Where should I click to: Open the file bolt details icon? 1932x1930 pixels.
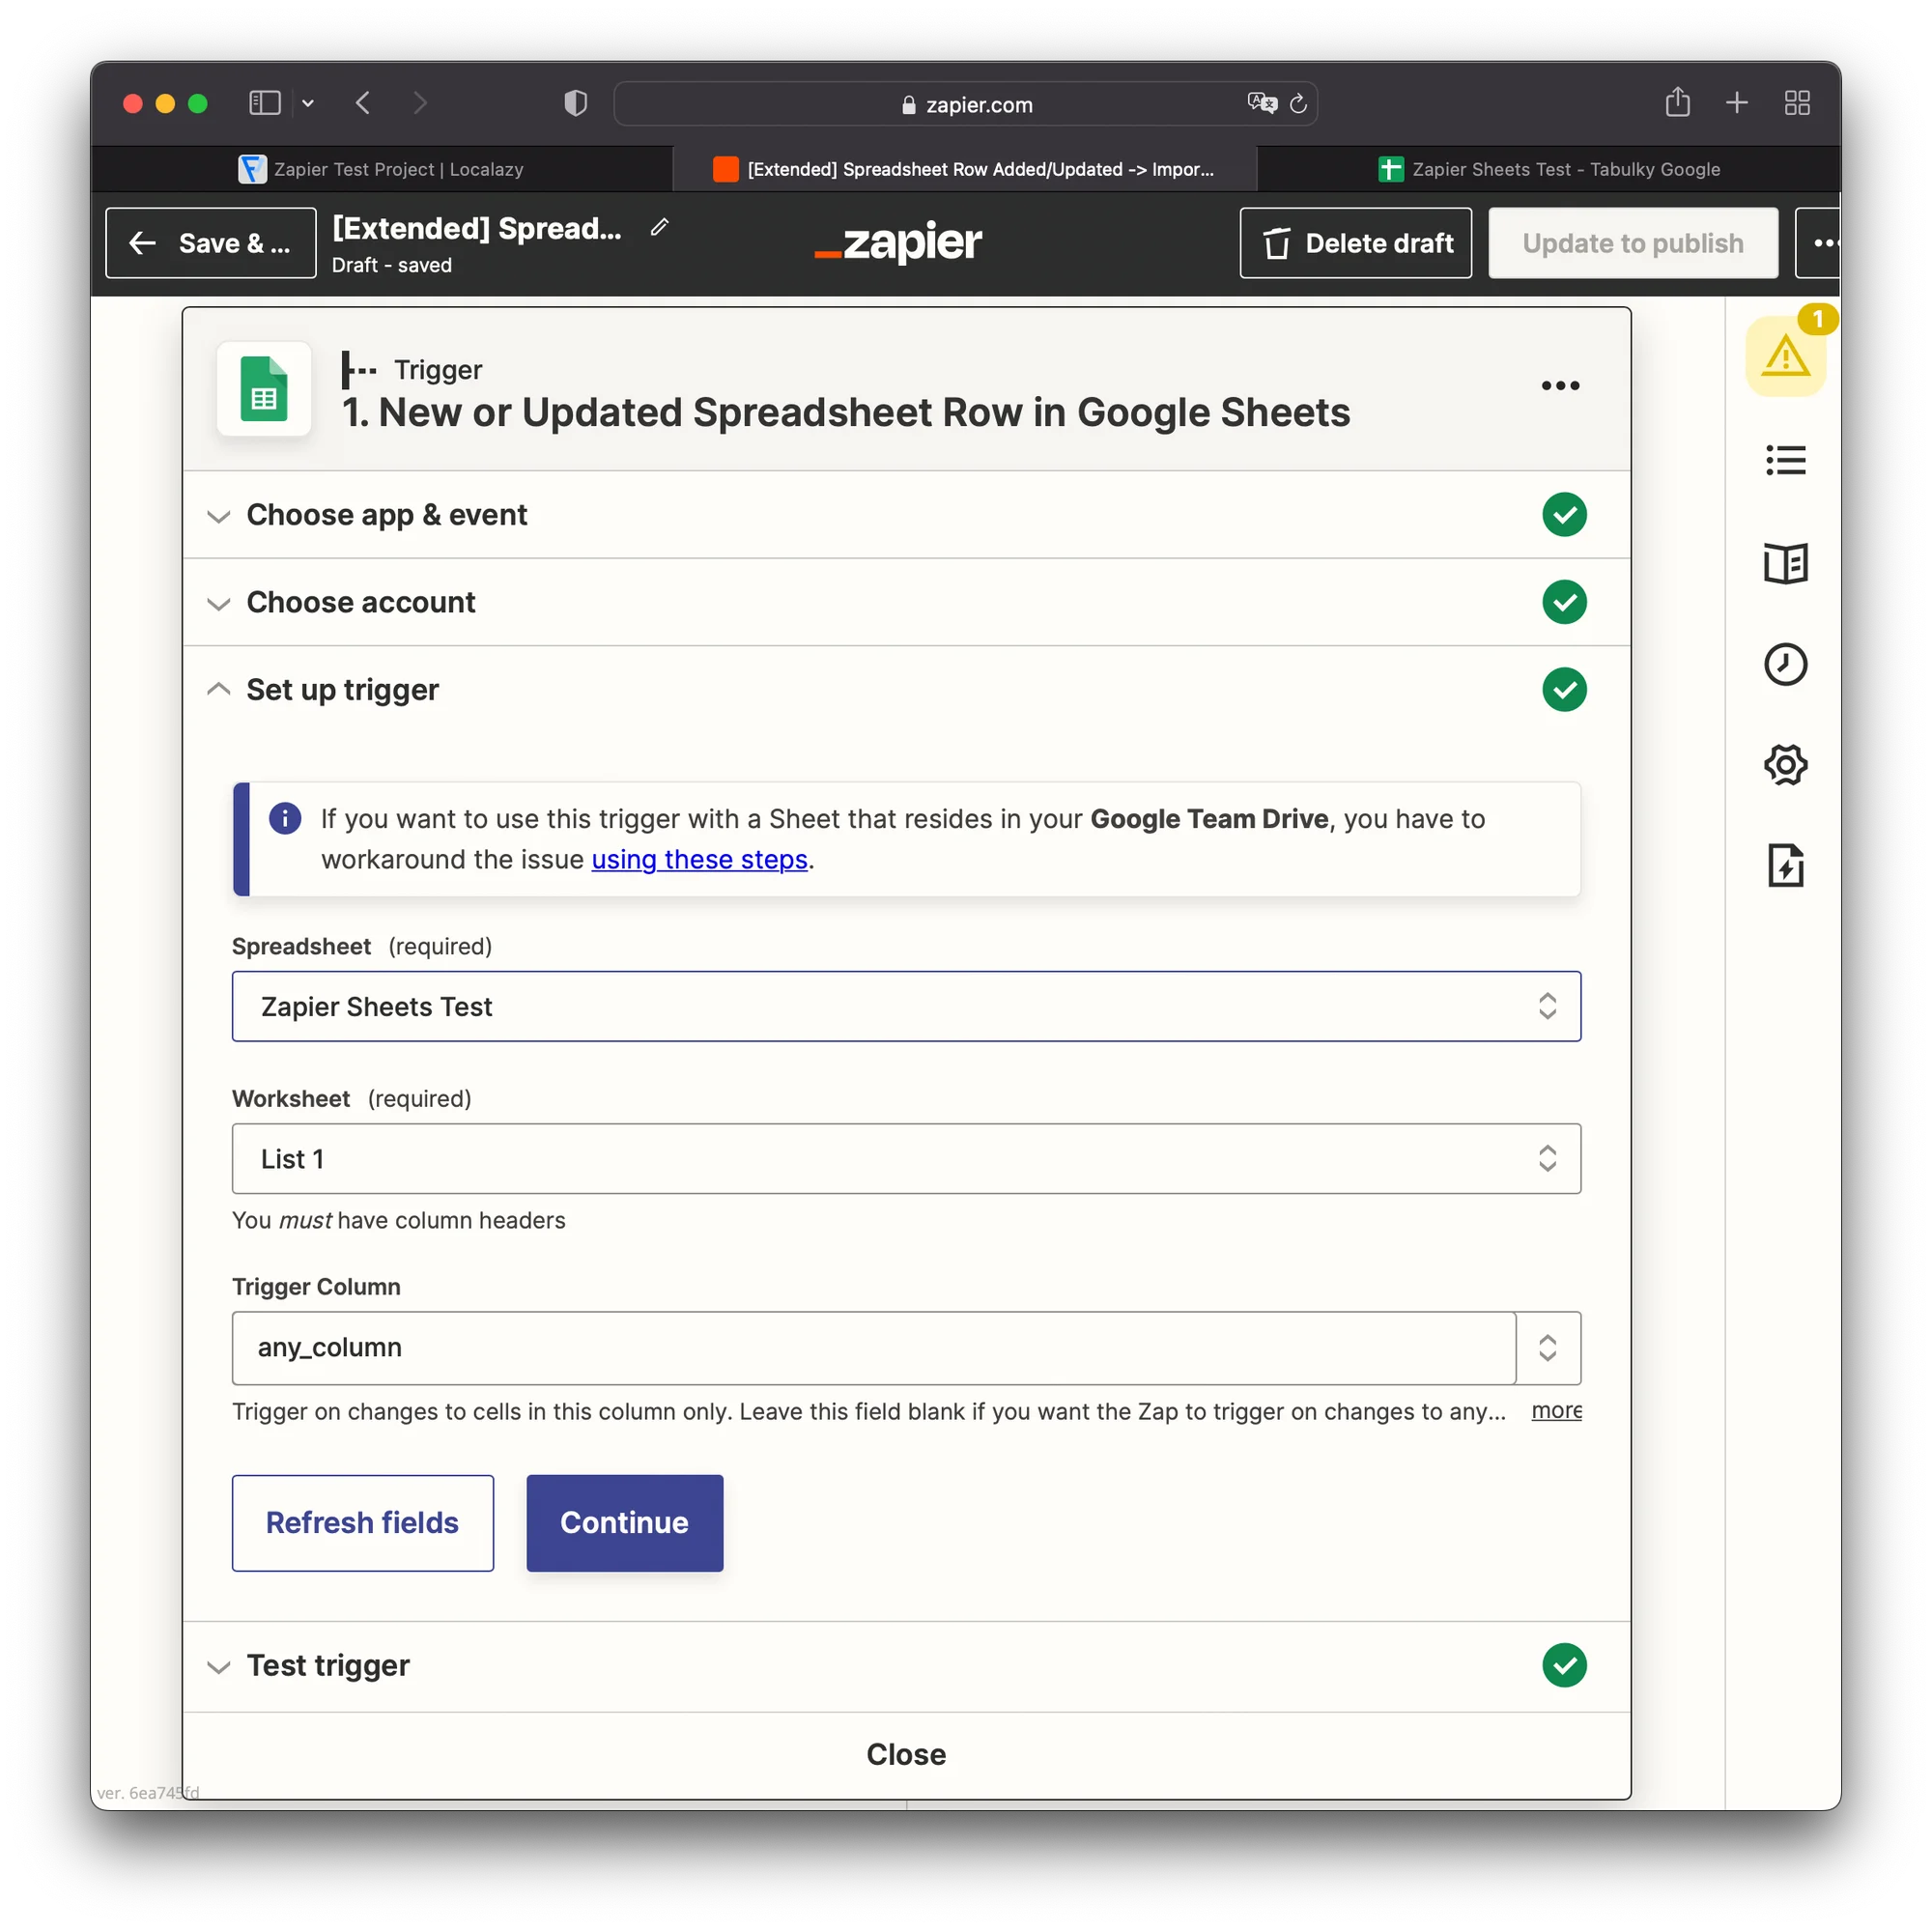(1785, 866)
